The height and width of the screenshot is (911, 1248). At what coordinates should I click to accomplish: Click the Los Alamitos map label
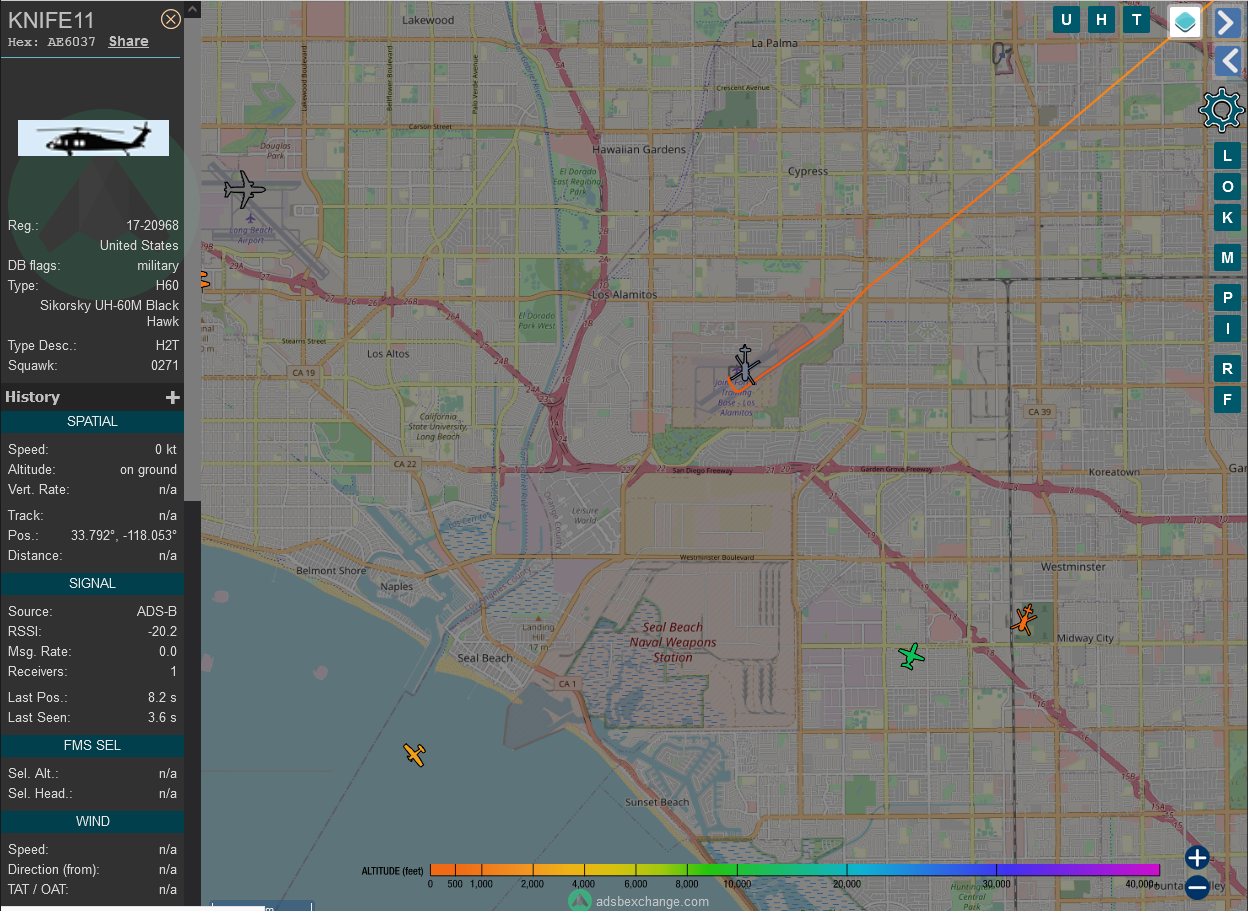coord(625,295)
